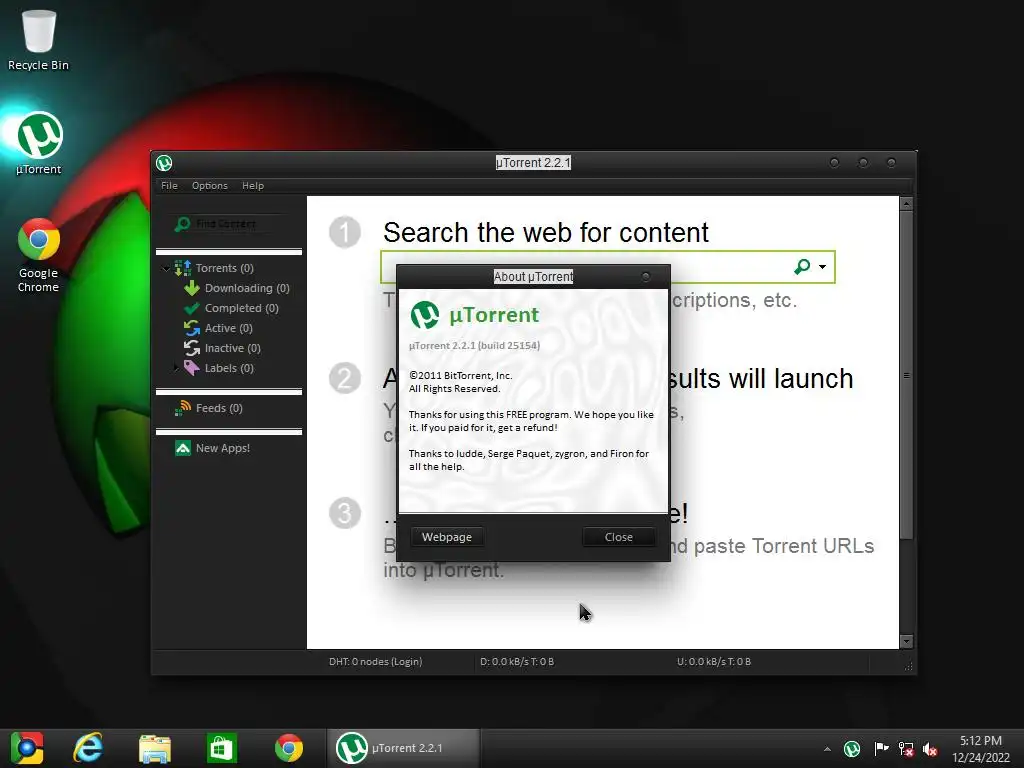Viewport: 1024px width, 768px height.
Task: Click the Completed checkmark icon
Action: coord(191,308)
